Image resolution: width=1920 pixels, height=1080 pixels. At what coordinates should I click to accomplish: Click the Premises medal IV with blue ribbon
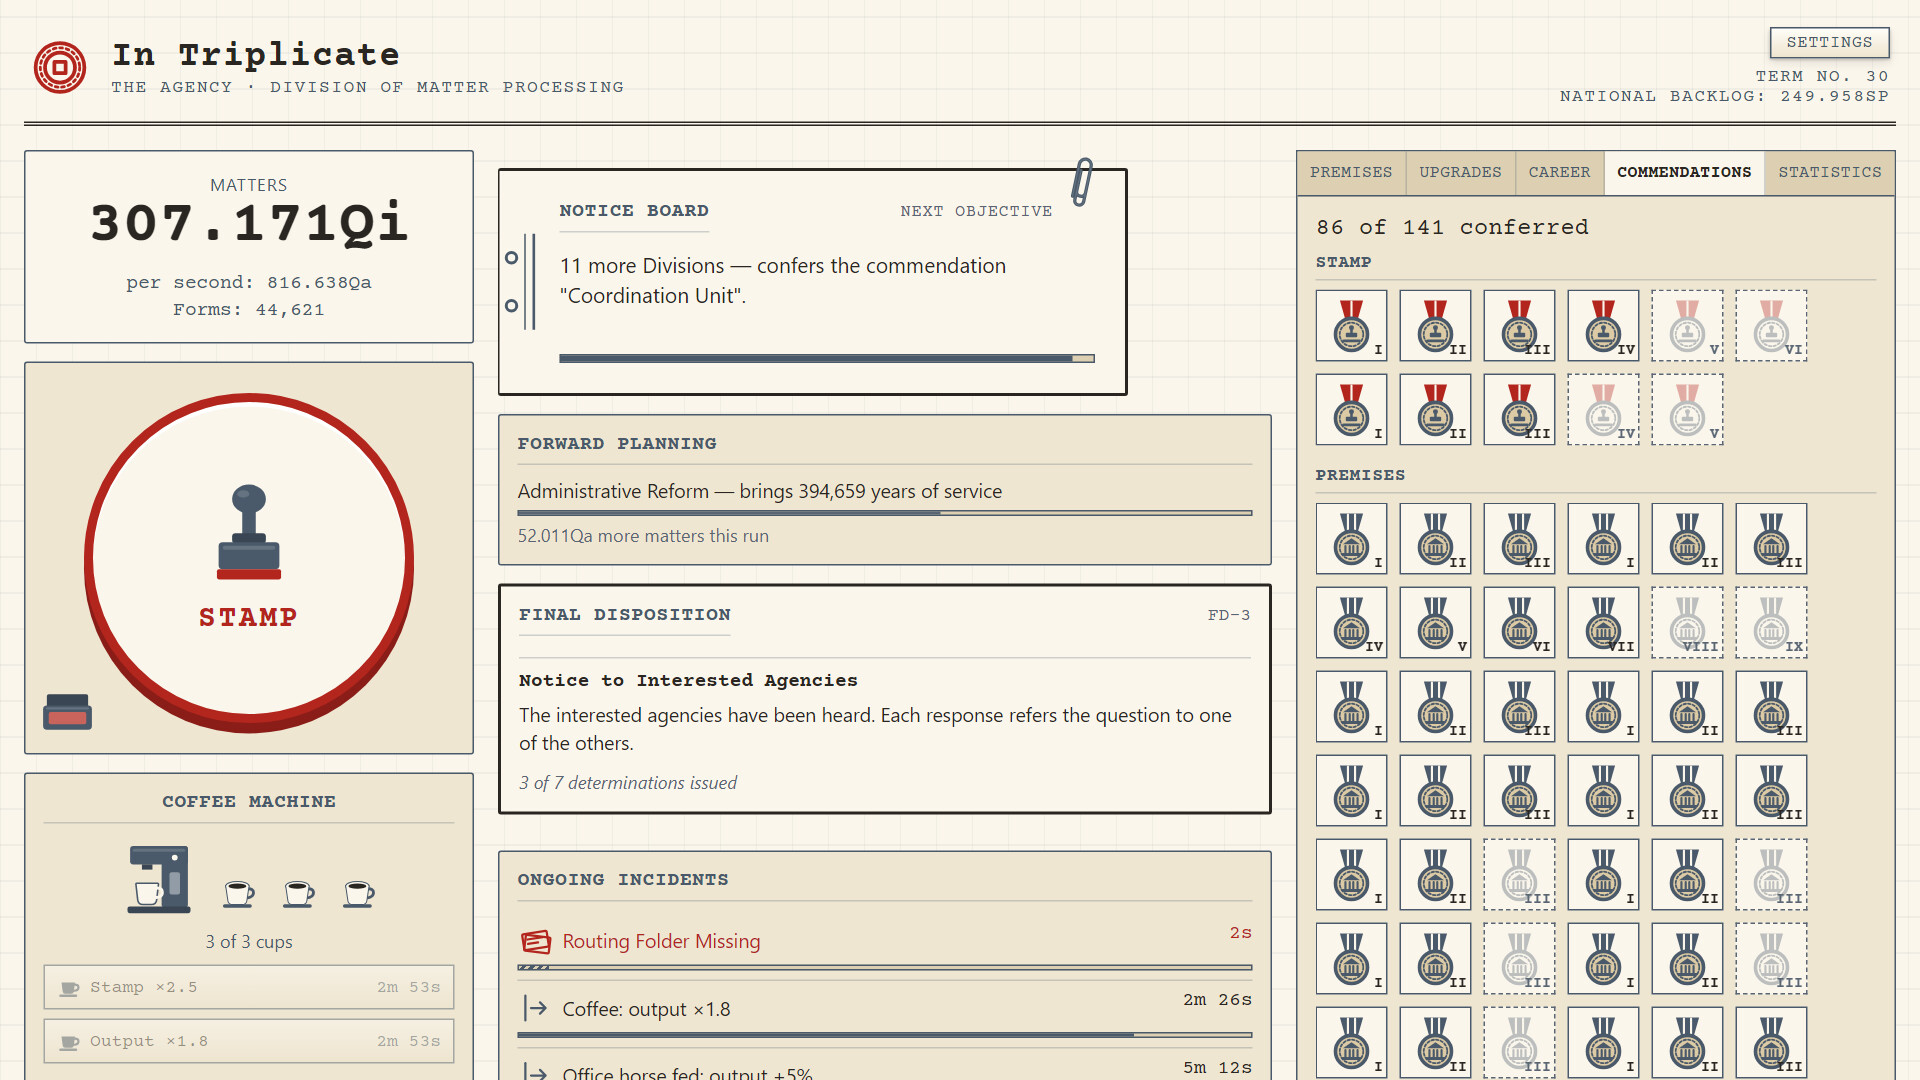[1351, 622]
